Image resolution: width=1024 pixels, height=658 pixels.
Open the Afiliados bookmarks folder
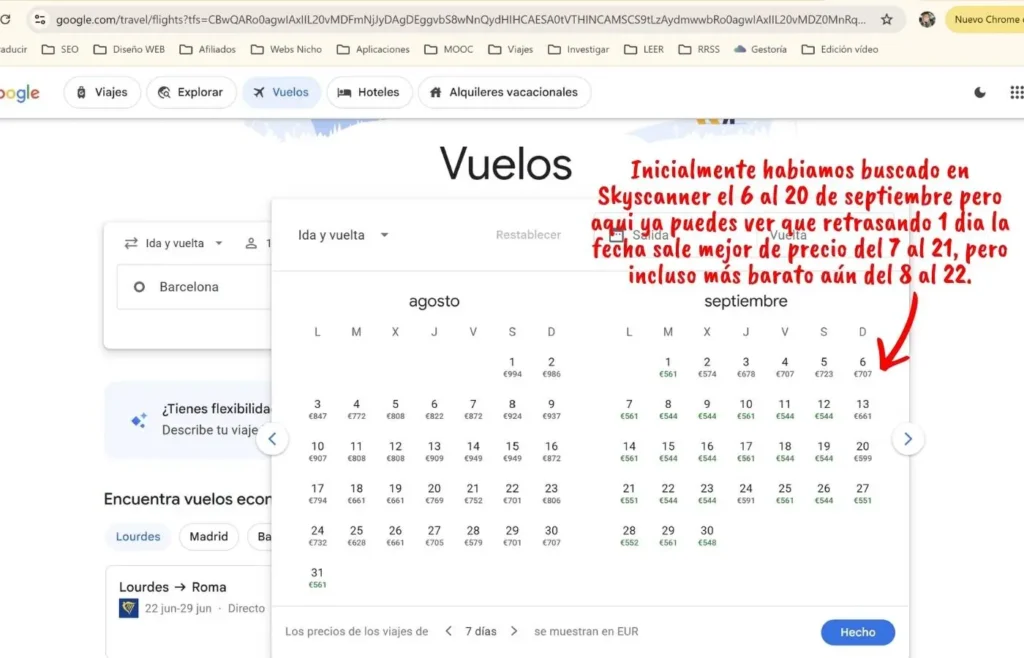(x=208, y=50)
